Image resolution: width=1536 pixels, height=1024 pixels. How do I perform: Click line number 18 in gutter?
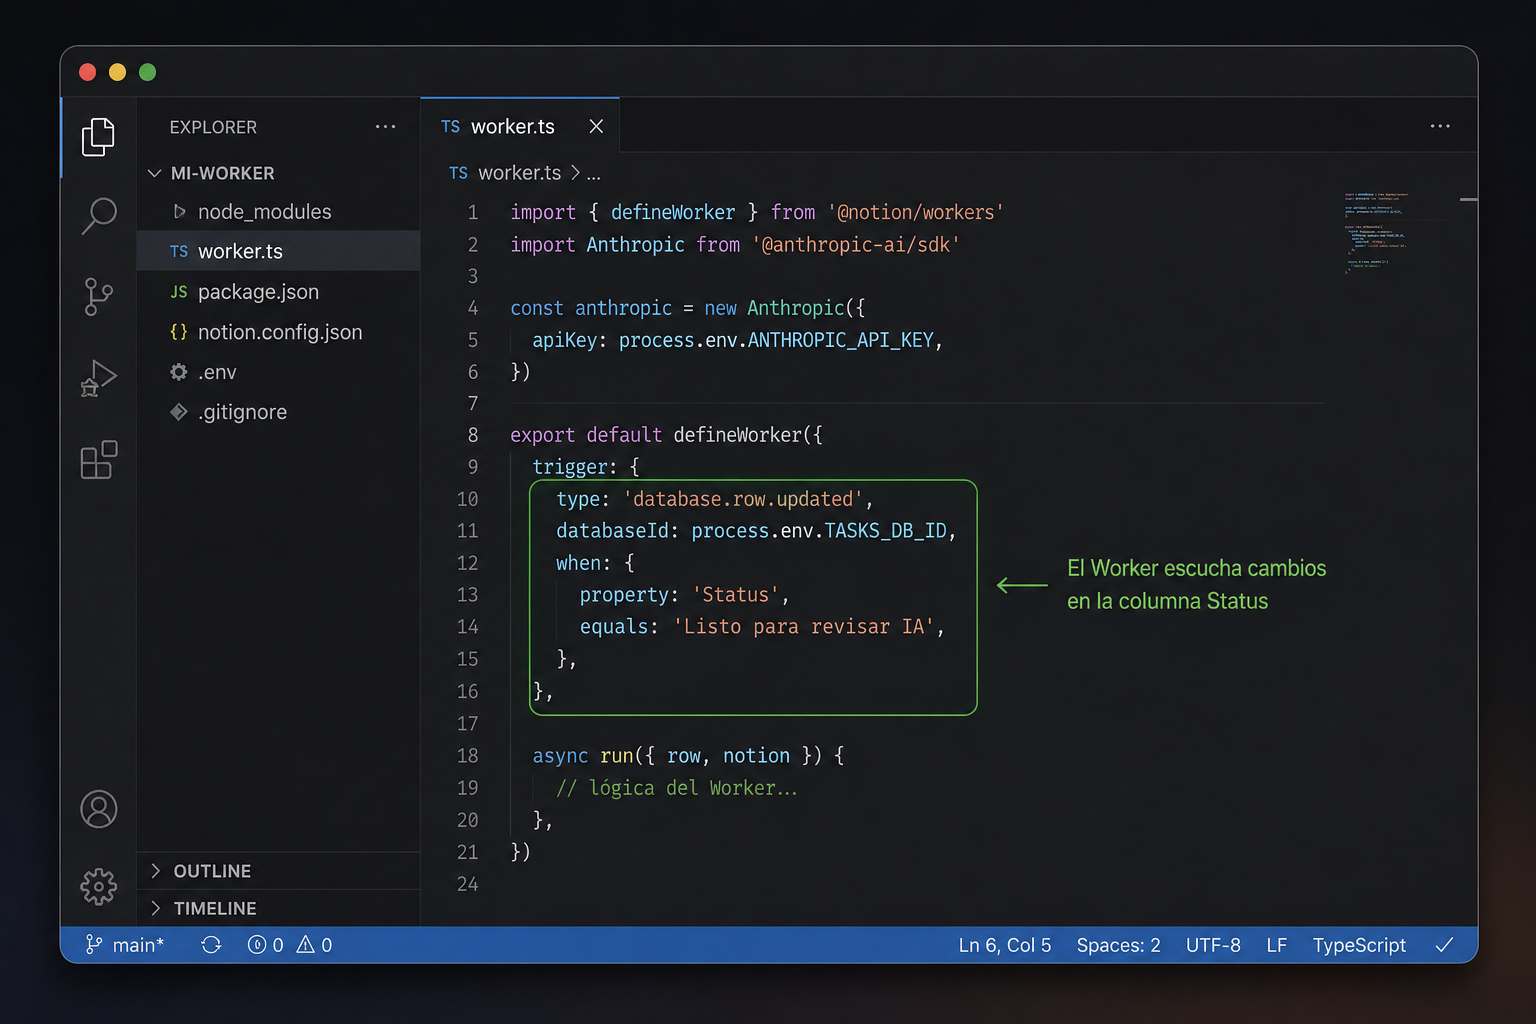(x=467, y=756)
